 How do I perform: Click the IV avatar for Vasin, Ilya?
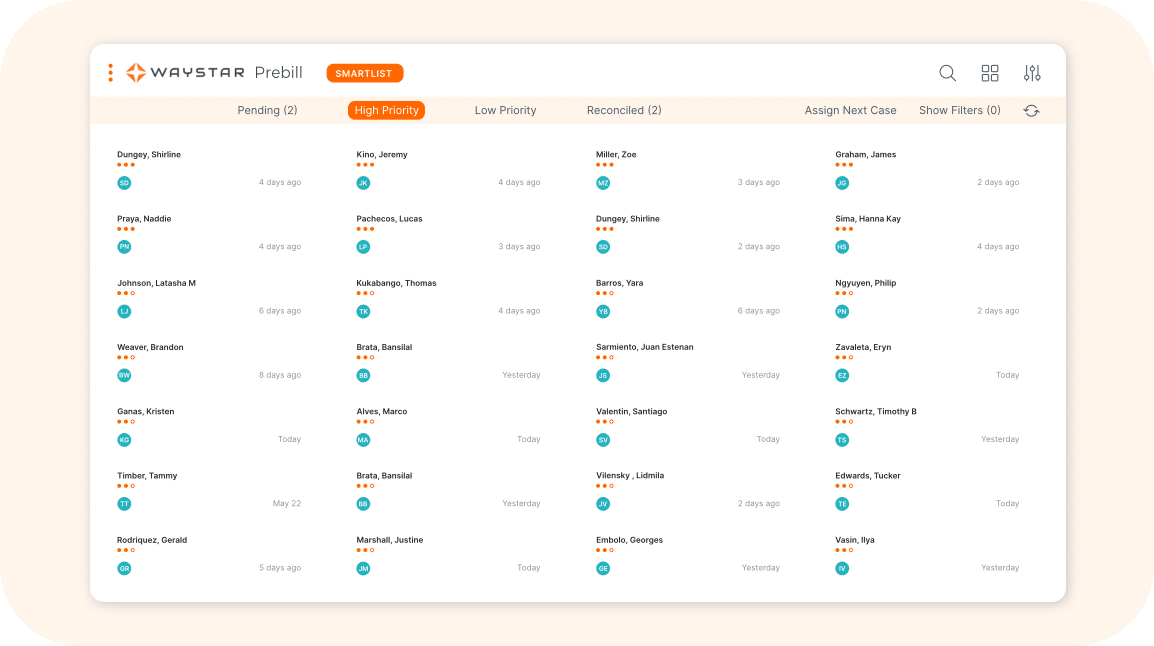(x=842, y=568)
